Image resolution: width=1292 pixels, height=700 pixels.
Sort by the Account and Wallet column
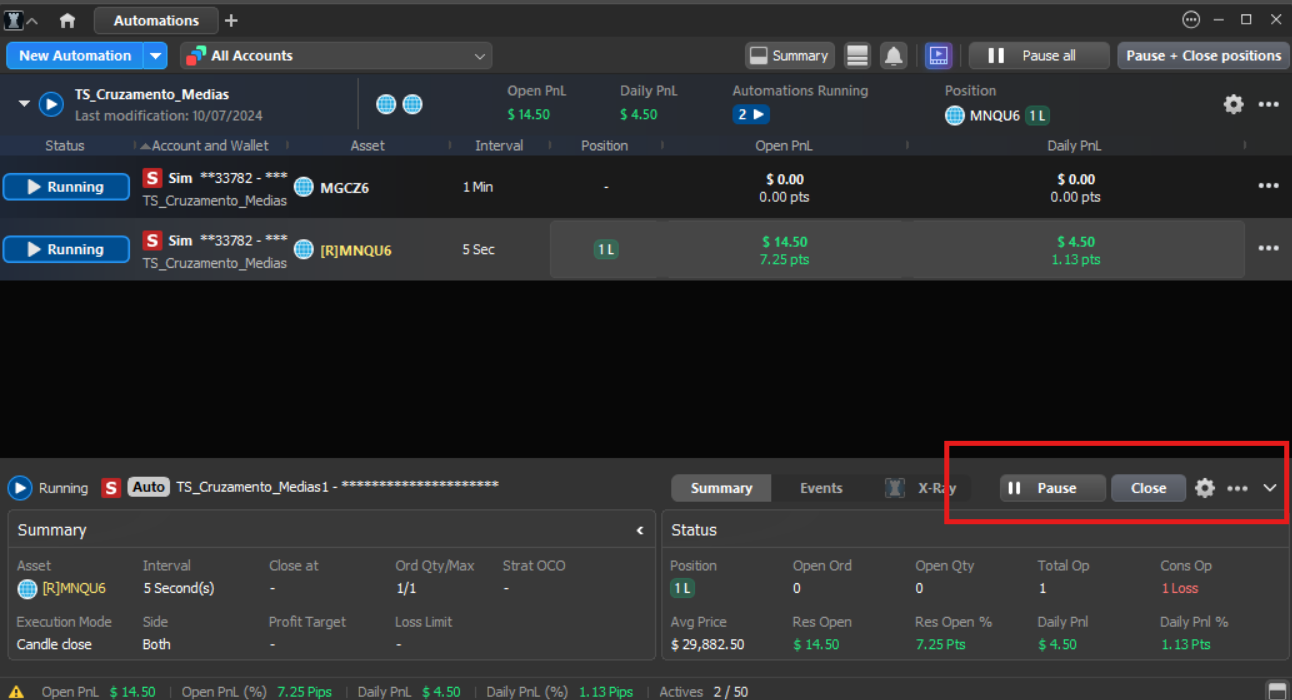[x=210, y=146]
